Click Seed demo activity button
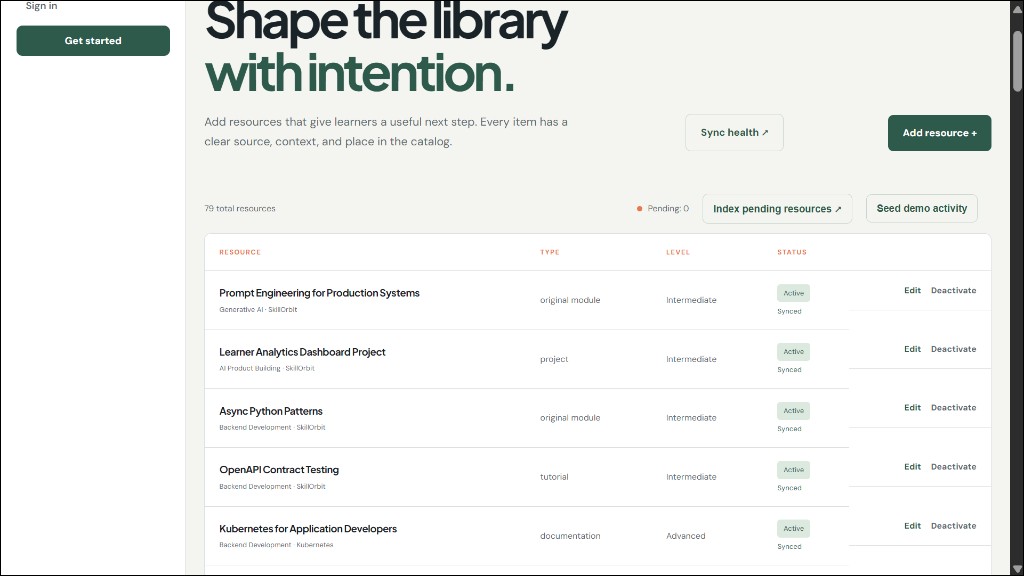 [x=921, y=208]
